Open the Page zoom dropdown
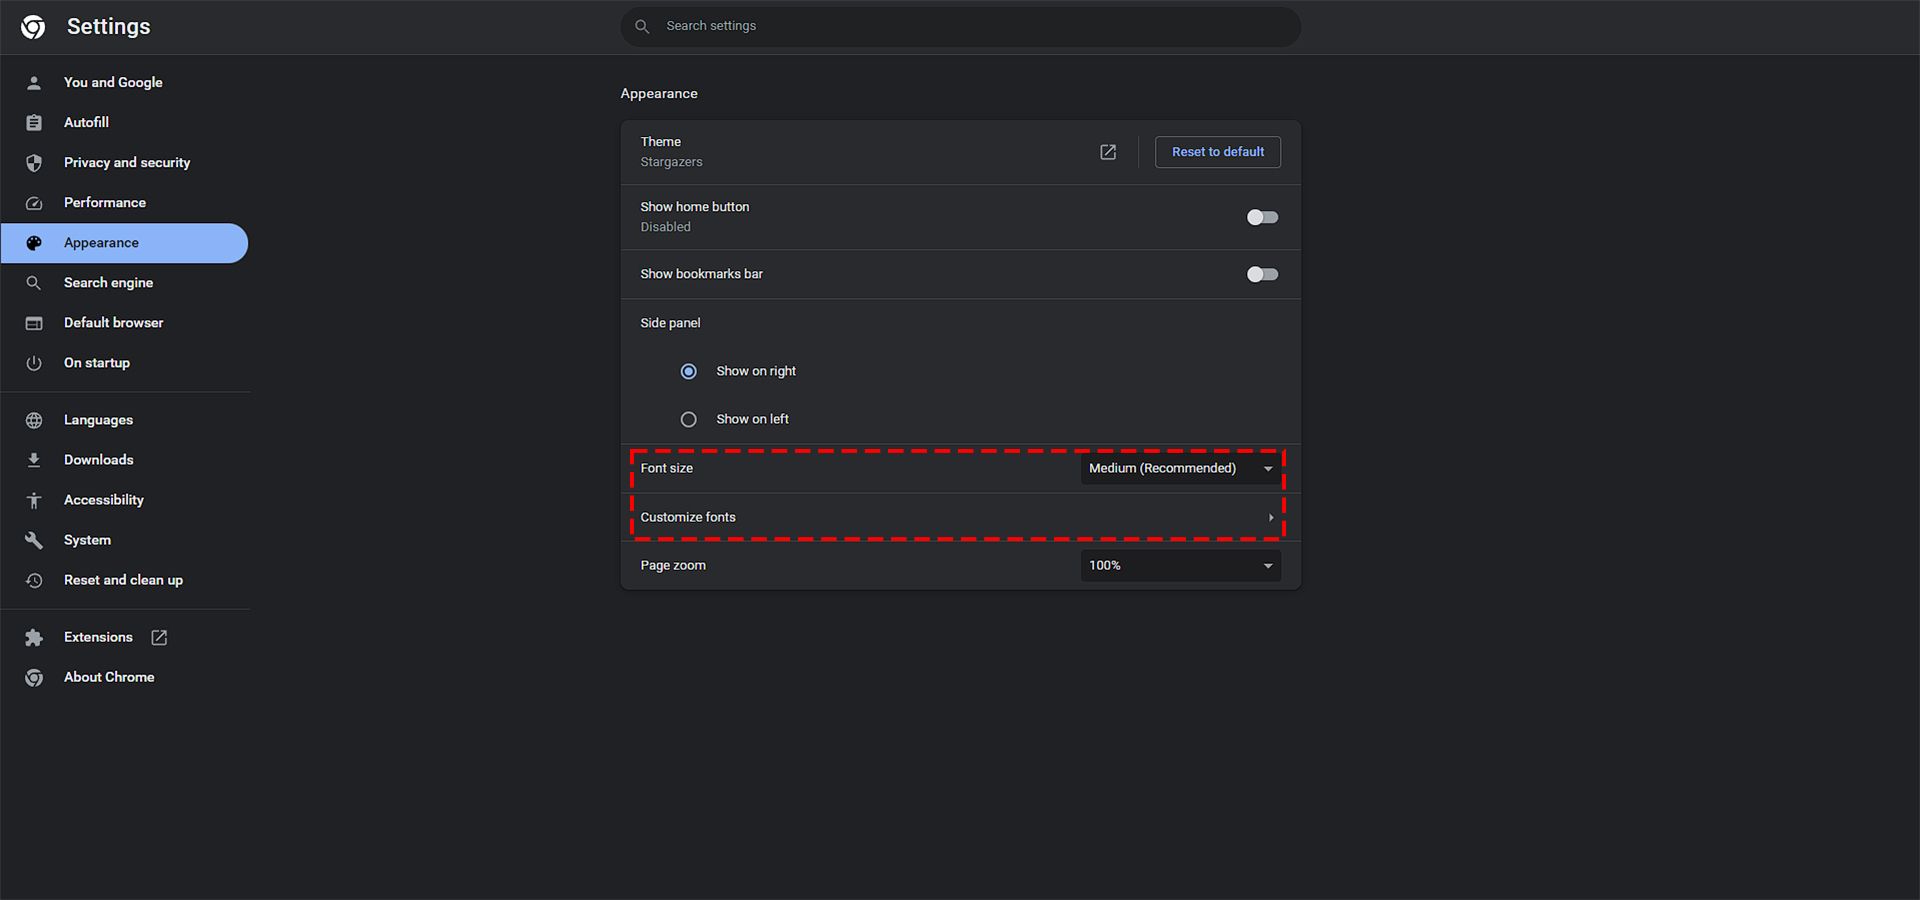 point(1180,566)
